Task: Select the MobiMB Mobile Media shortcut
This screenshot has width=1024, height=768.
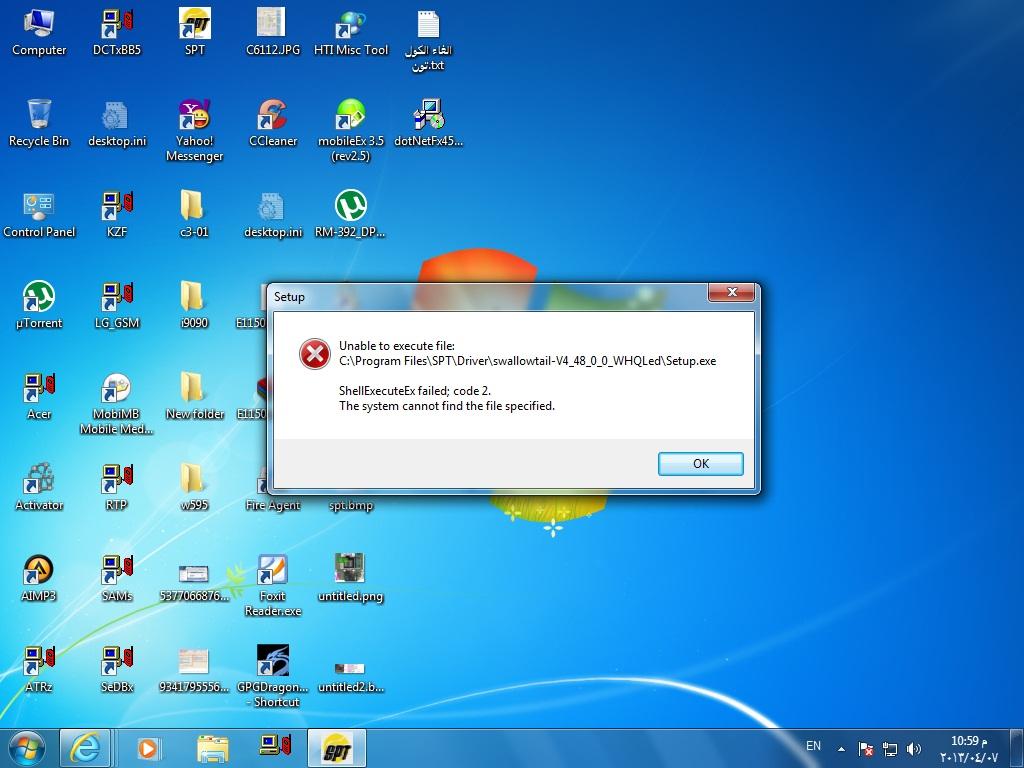Action: [x=117, y=404]
